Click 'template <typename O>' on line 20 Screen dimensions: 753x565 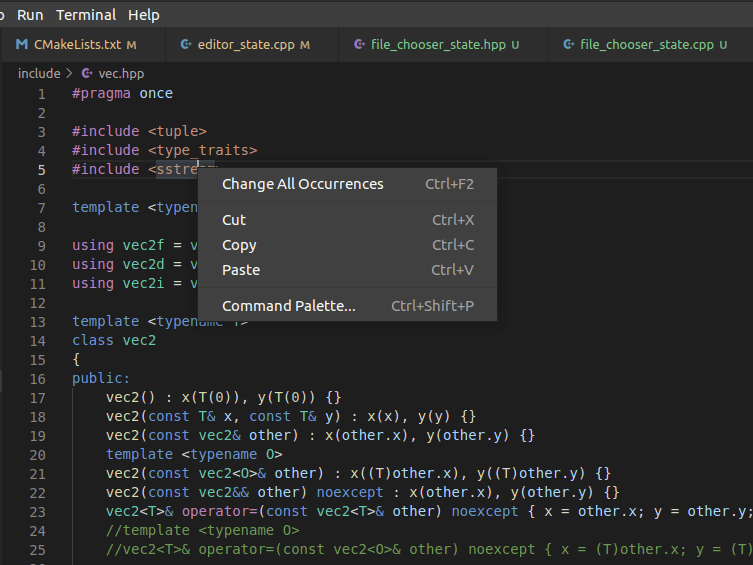194,454
